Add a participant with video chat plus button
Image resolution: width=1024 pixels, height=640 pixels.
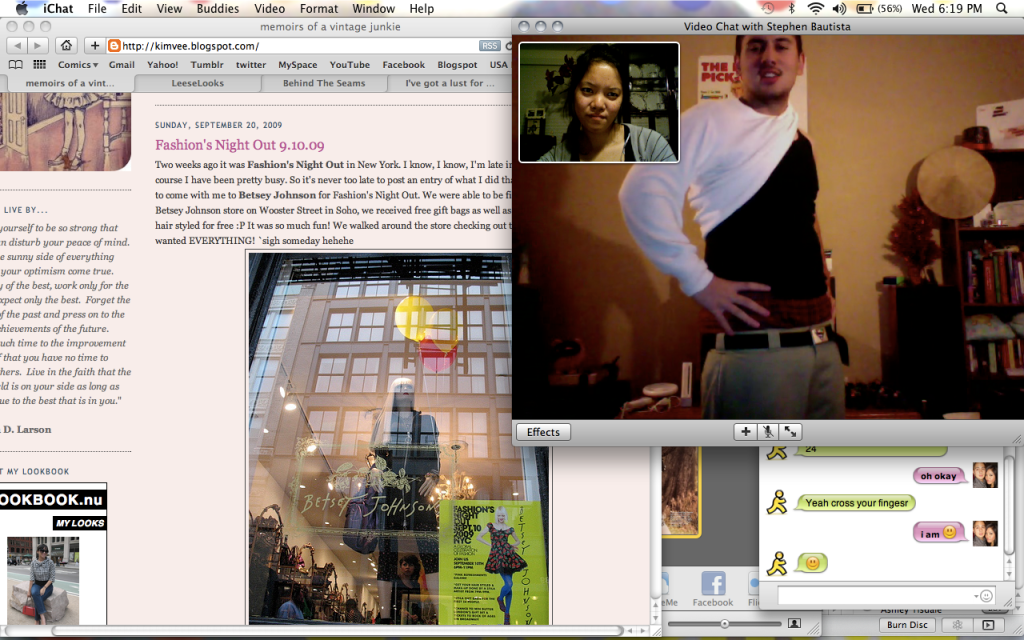[744, 432]
